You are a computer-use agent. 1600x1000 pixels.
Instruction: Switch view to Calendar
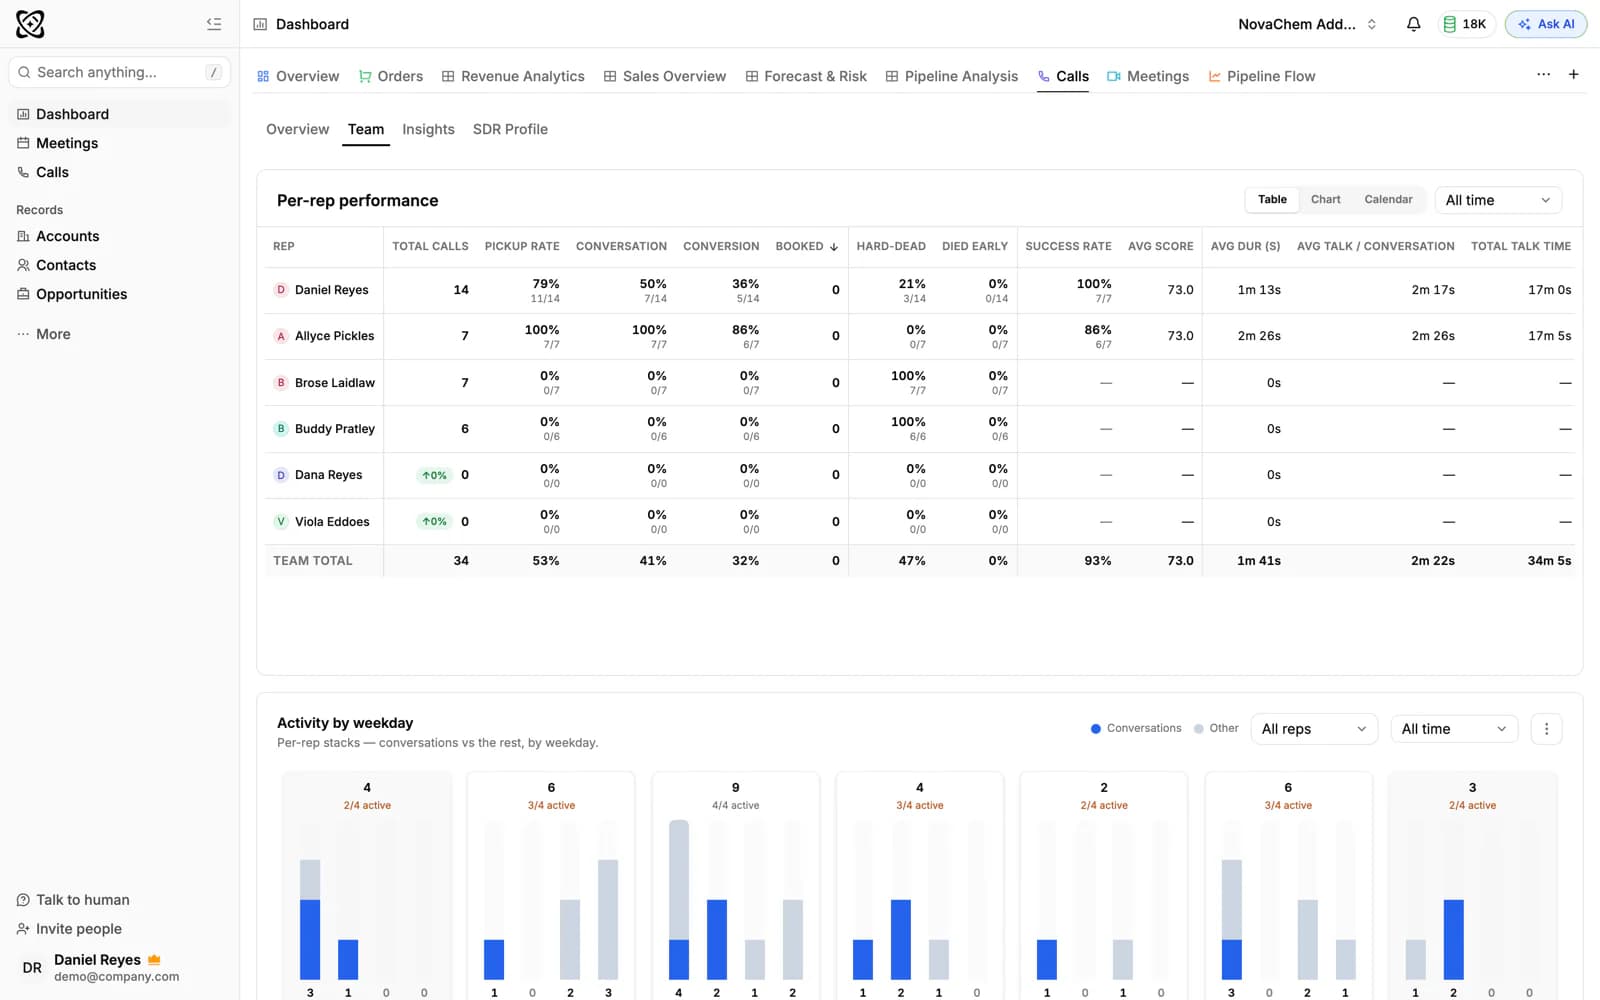click(x=1388, y=200)
